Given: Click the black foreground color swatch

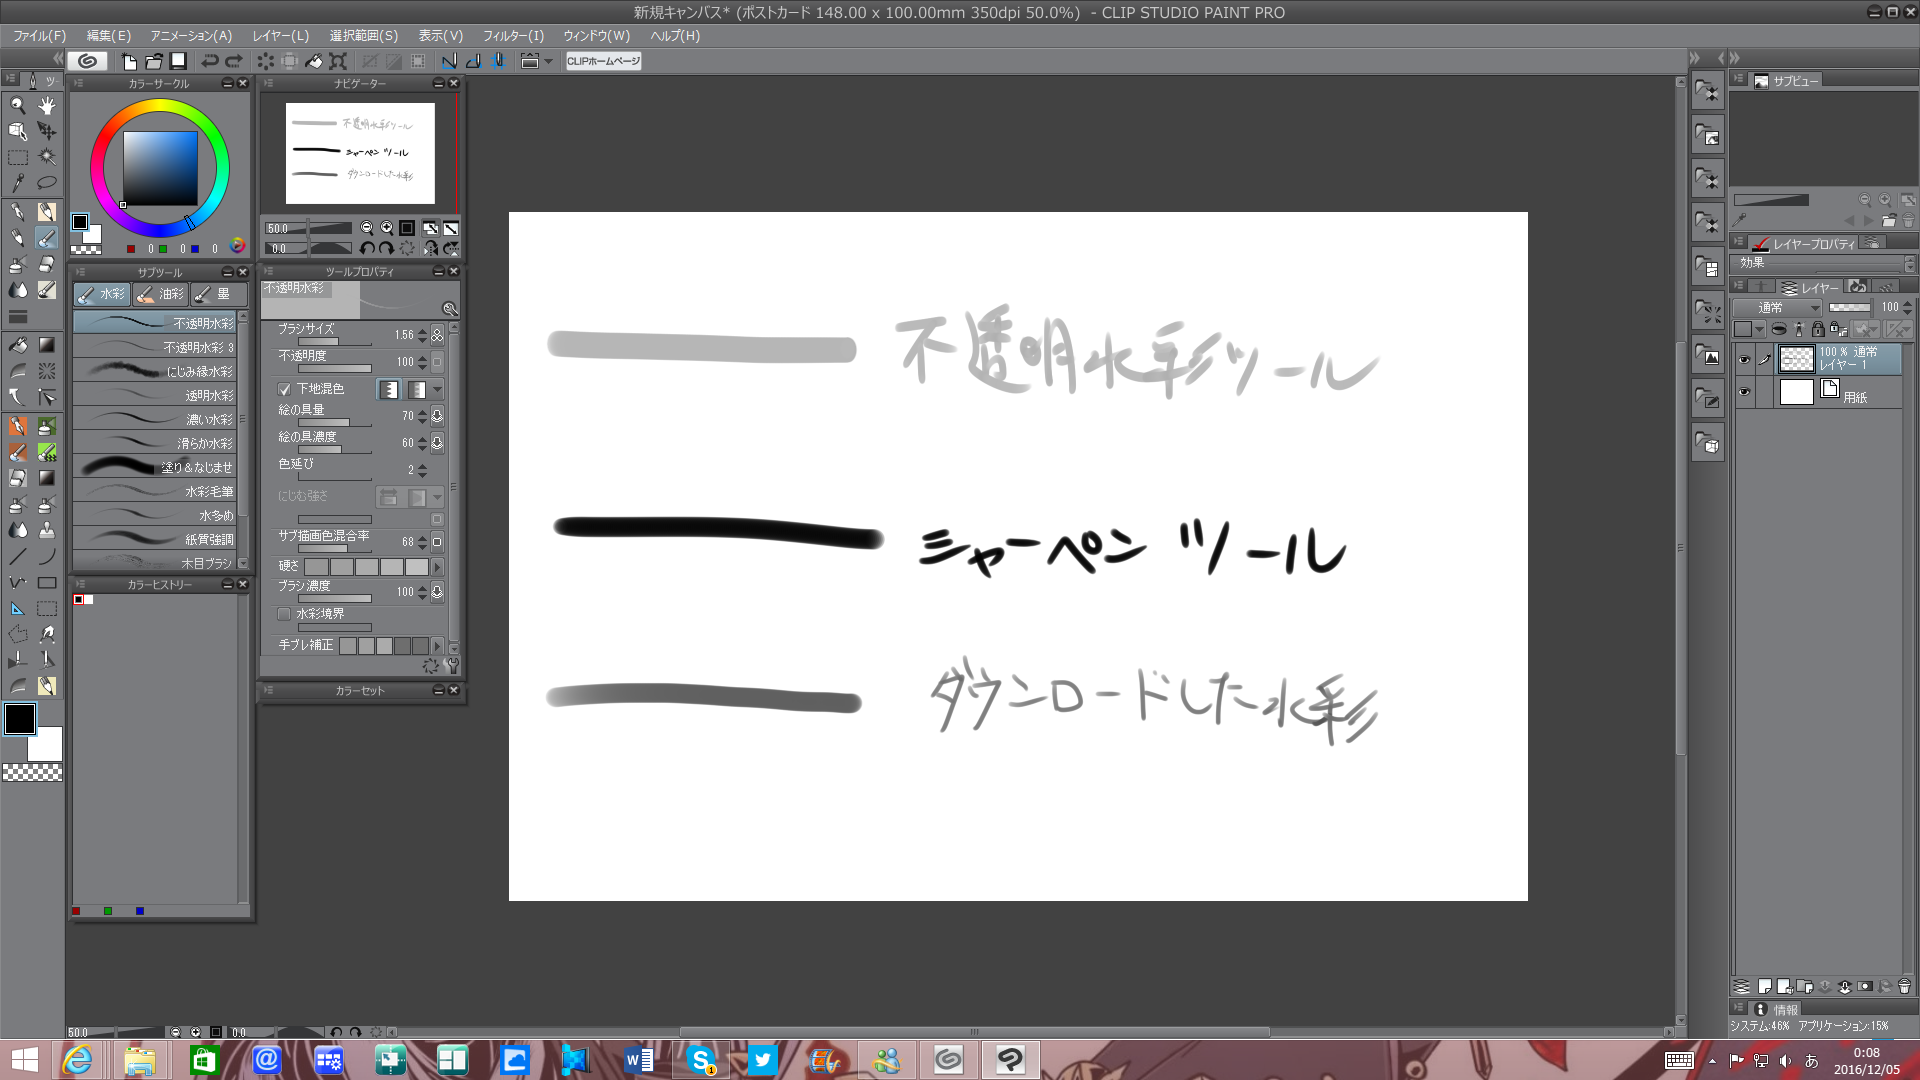Looking at the screenshot, I should click(x=20, y=718).
